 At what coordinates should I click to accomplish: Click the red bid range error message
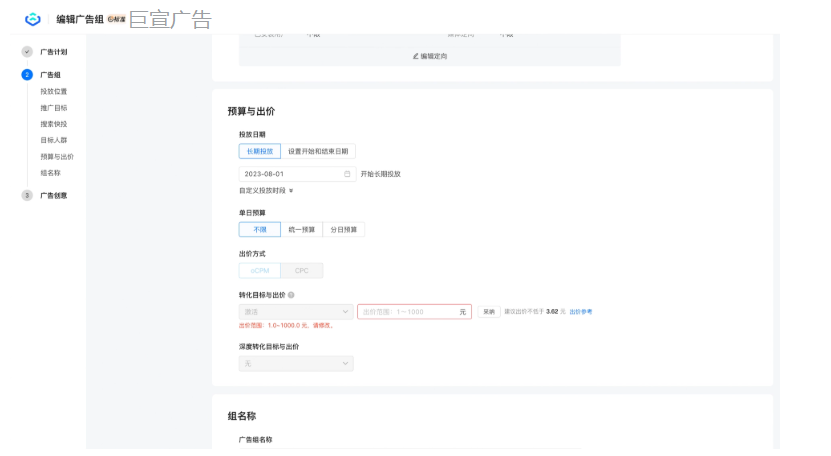coord(286,326)
